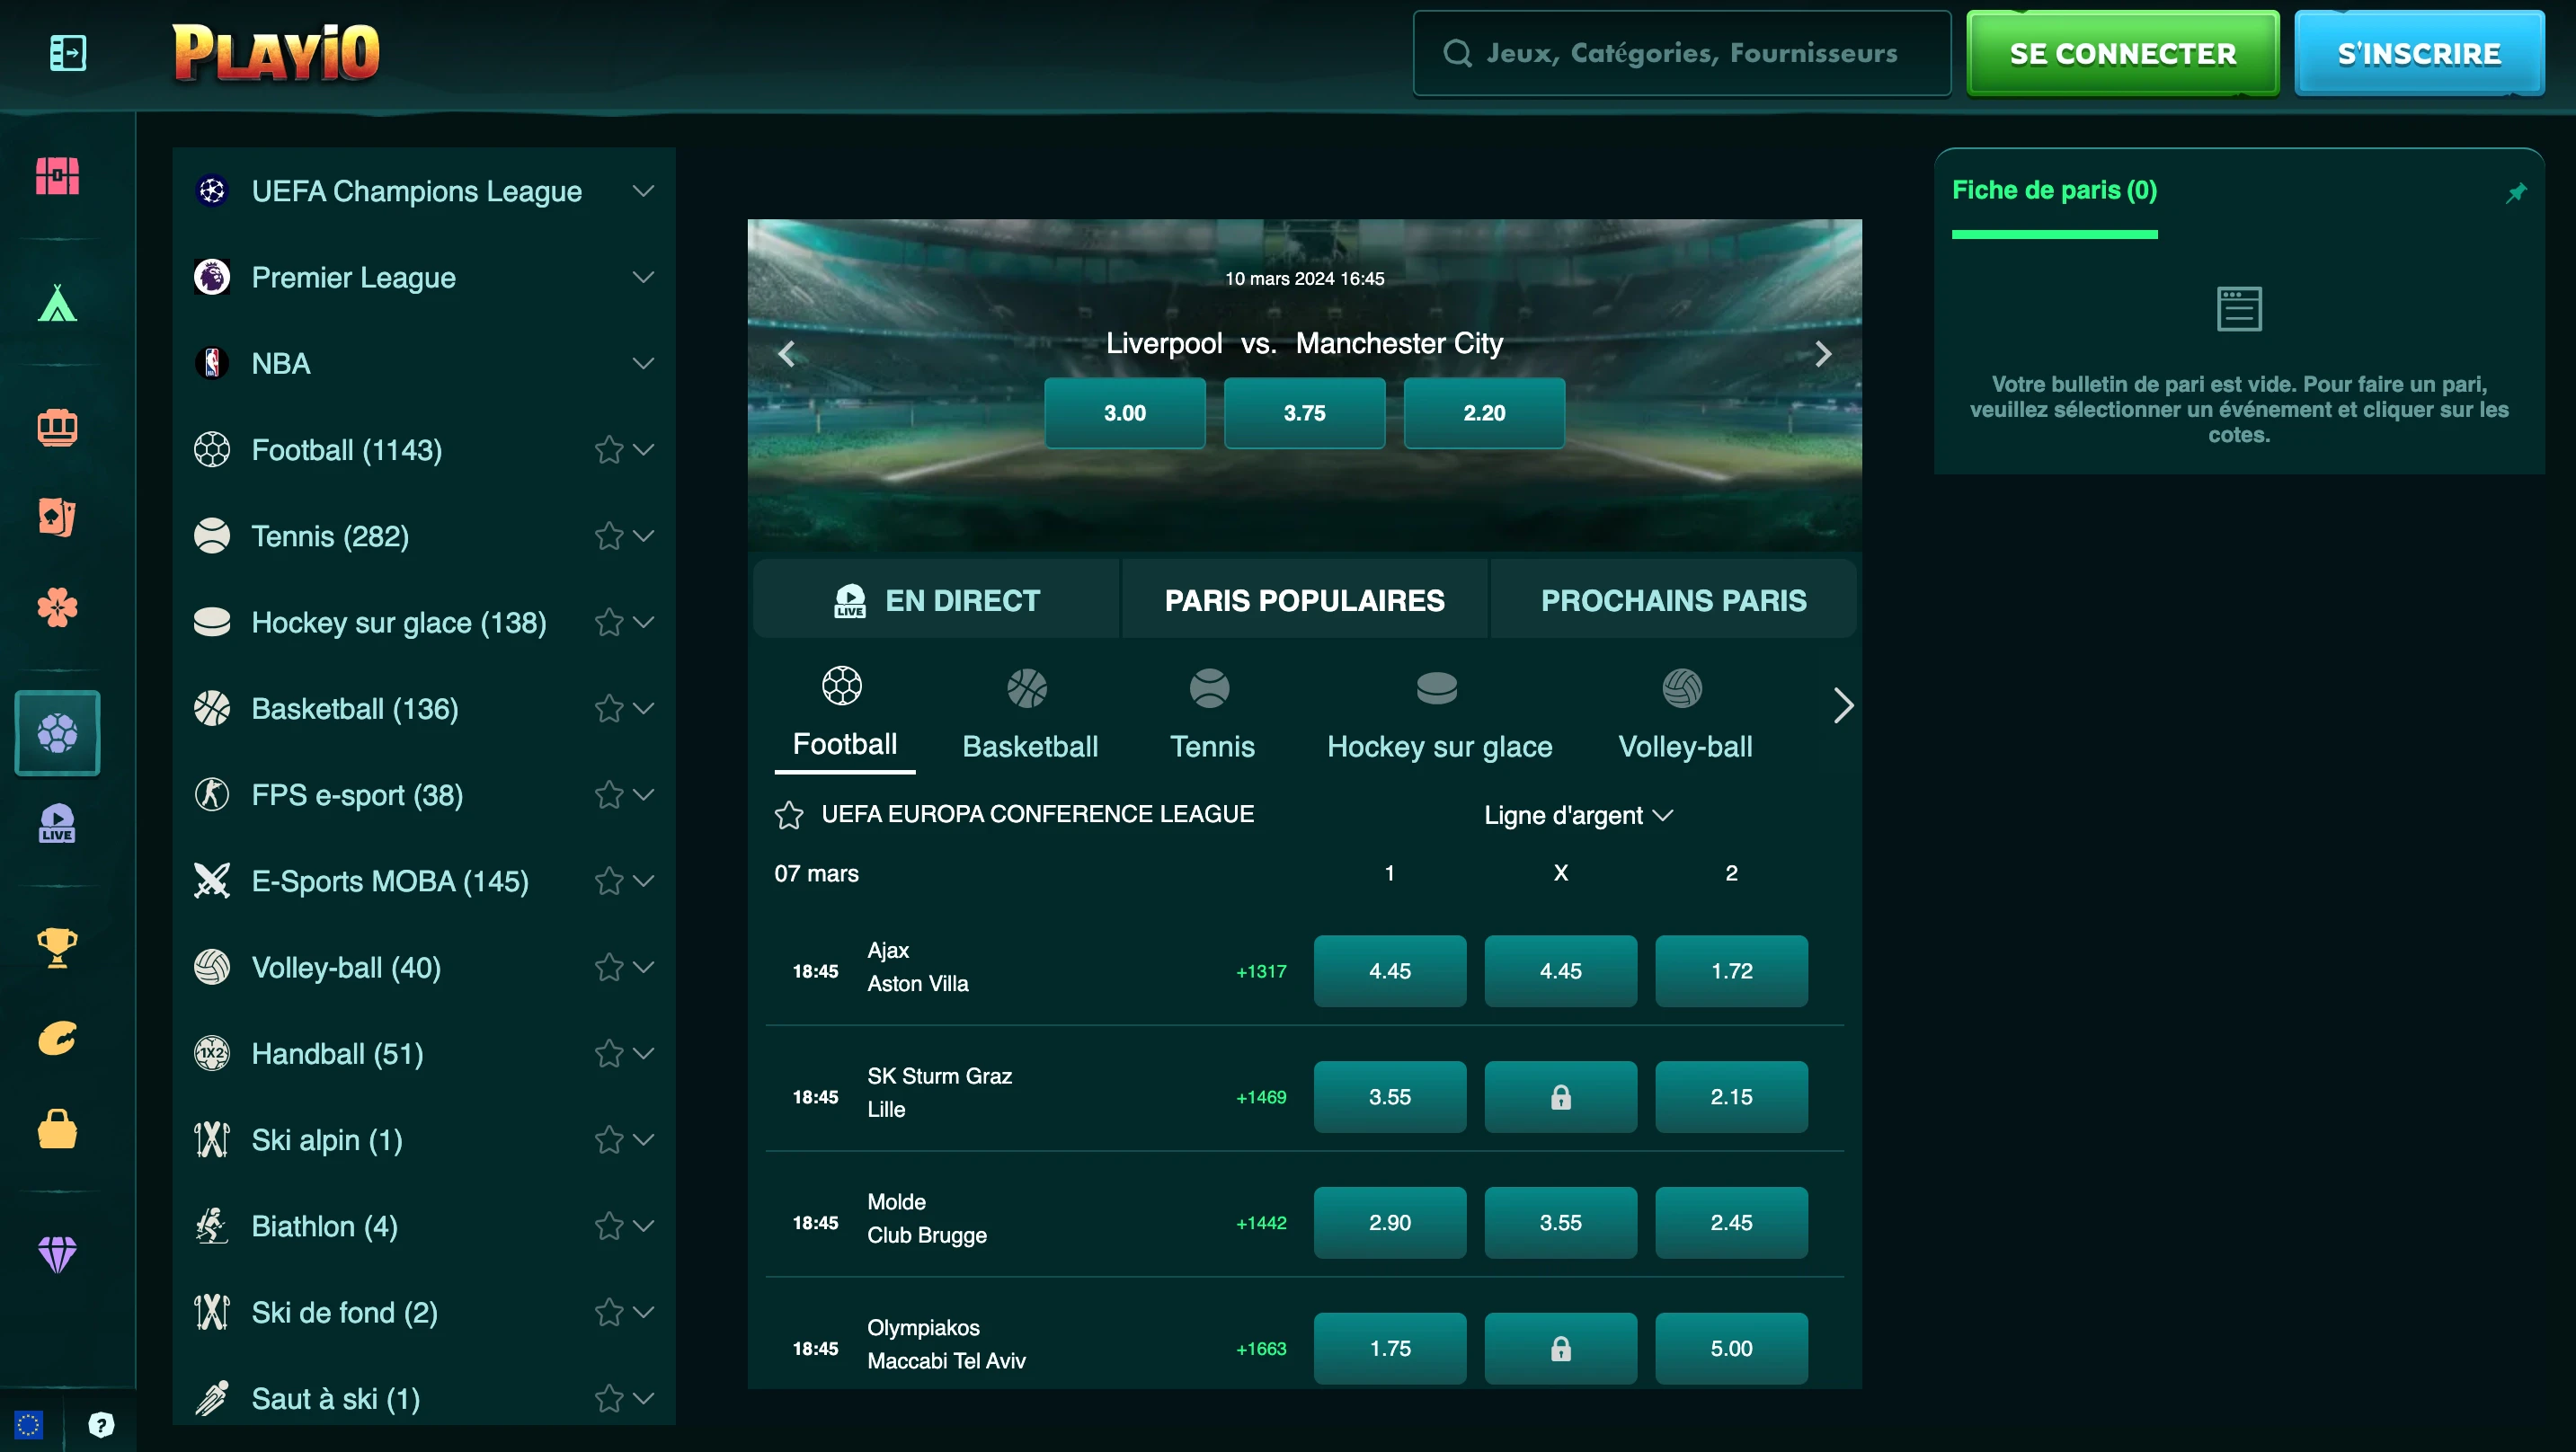Select the Tennis sport tab
Viewport: 2576px width, 1452px height.
pyautogui.click(x=1211, y=714)
